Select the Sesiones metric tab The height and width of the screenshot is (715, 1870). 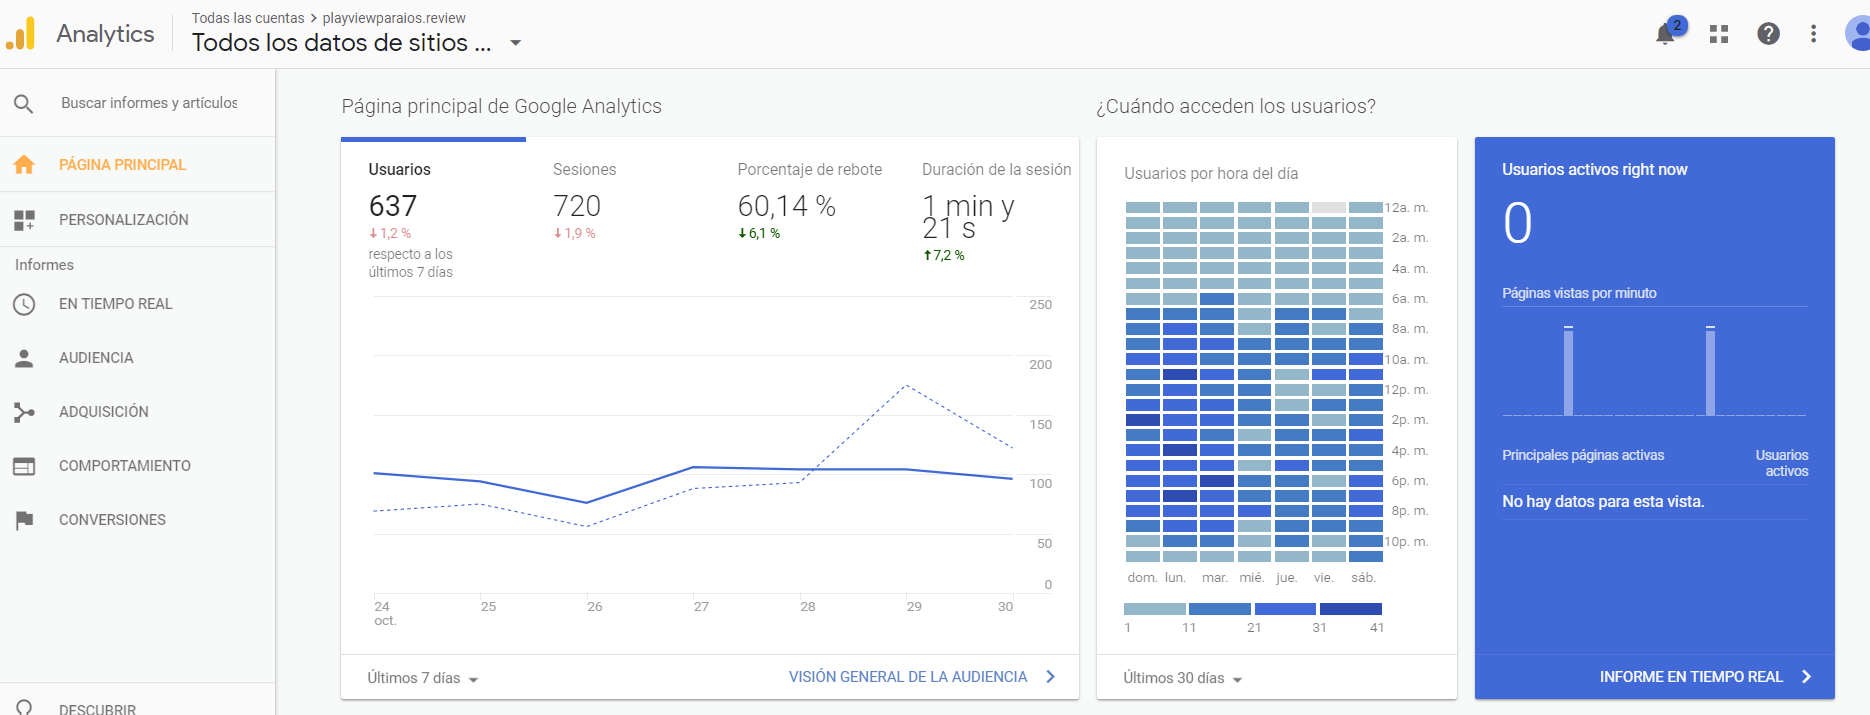click(618, 205)
